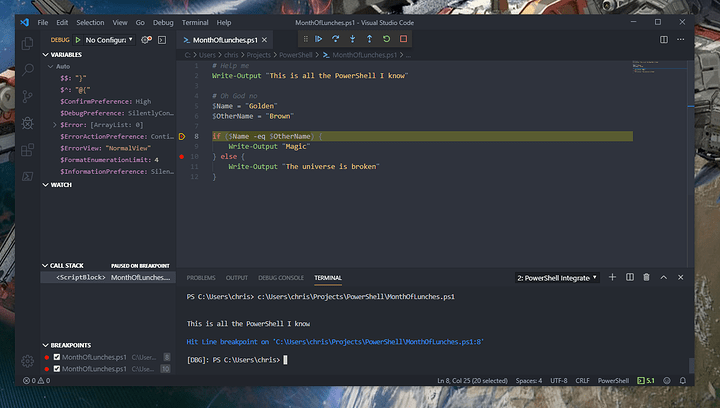Collapse the CALL STACK section
720x408 pixels.
pyautogui.click(x=63, y=266)
